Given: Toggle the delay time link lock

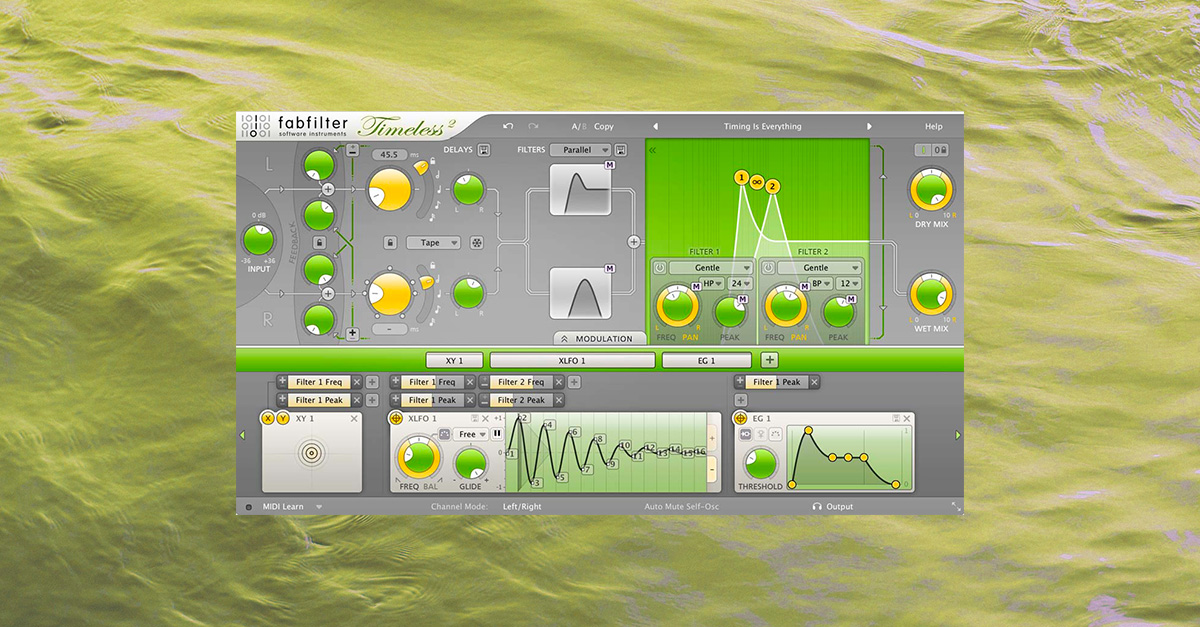Looking at the screenshot, I should (390, 243).
